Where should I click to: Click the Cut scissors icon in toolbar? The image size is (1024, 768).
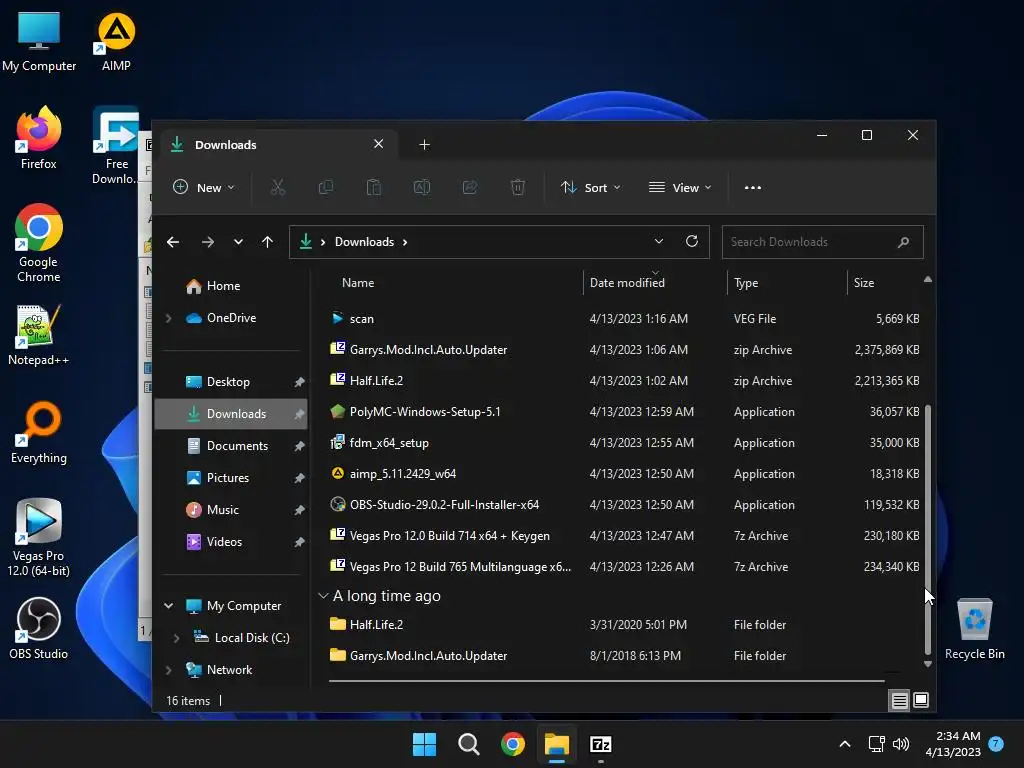(x=278, y=187)
